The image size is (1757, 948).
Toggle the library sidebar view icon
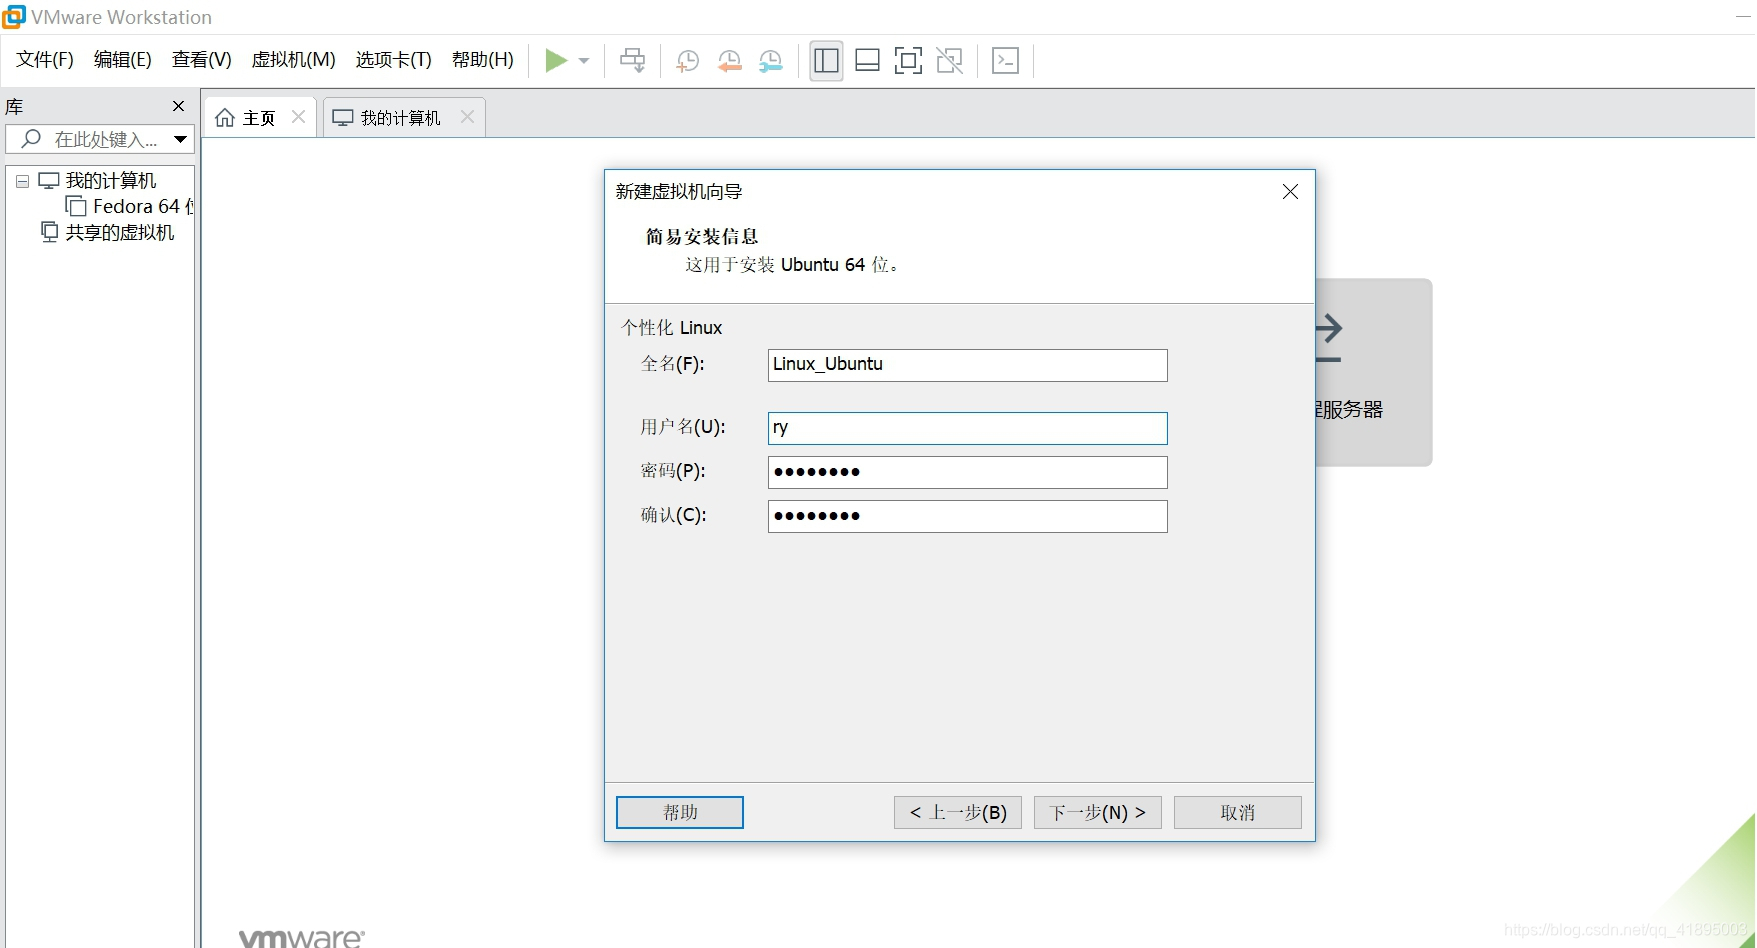(x=826, y=61)
